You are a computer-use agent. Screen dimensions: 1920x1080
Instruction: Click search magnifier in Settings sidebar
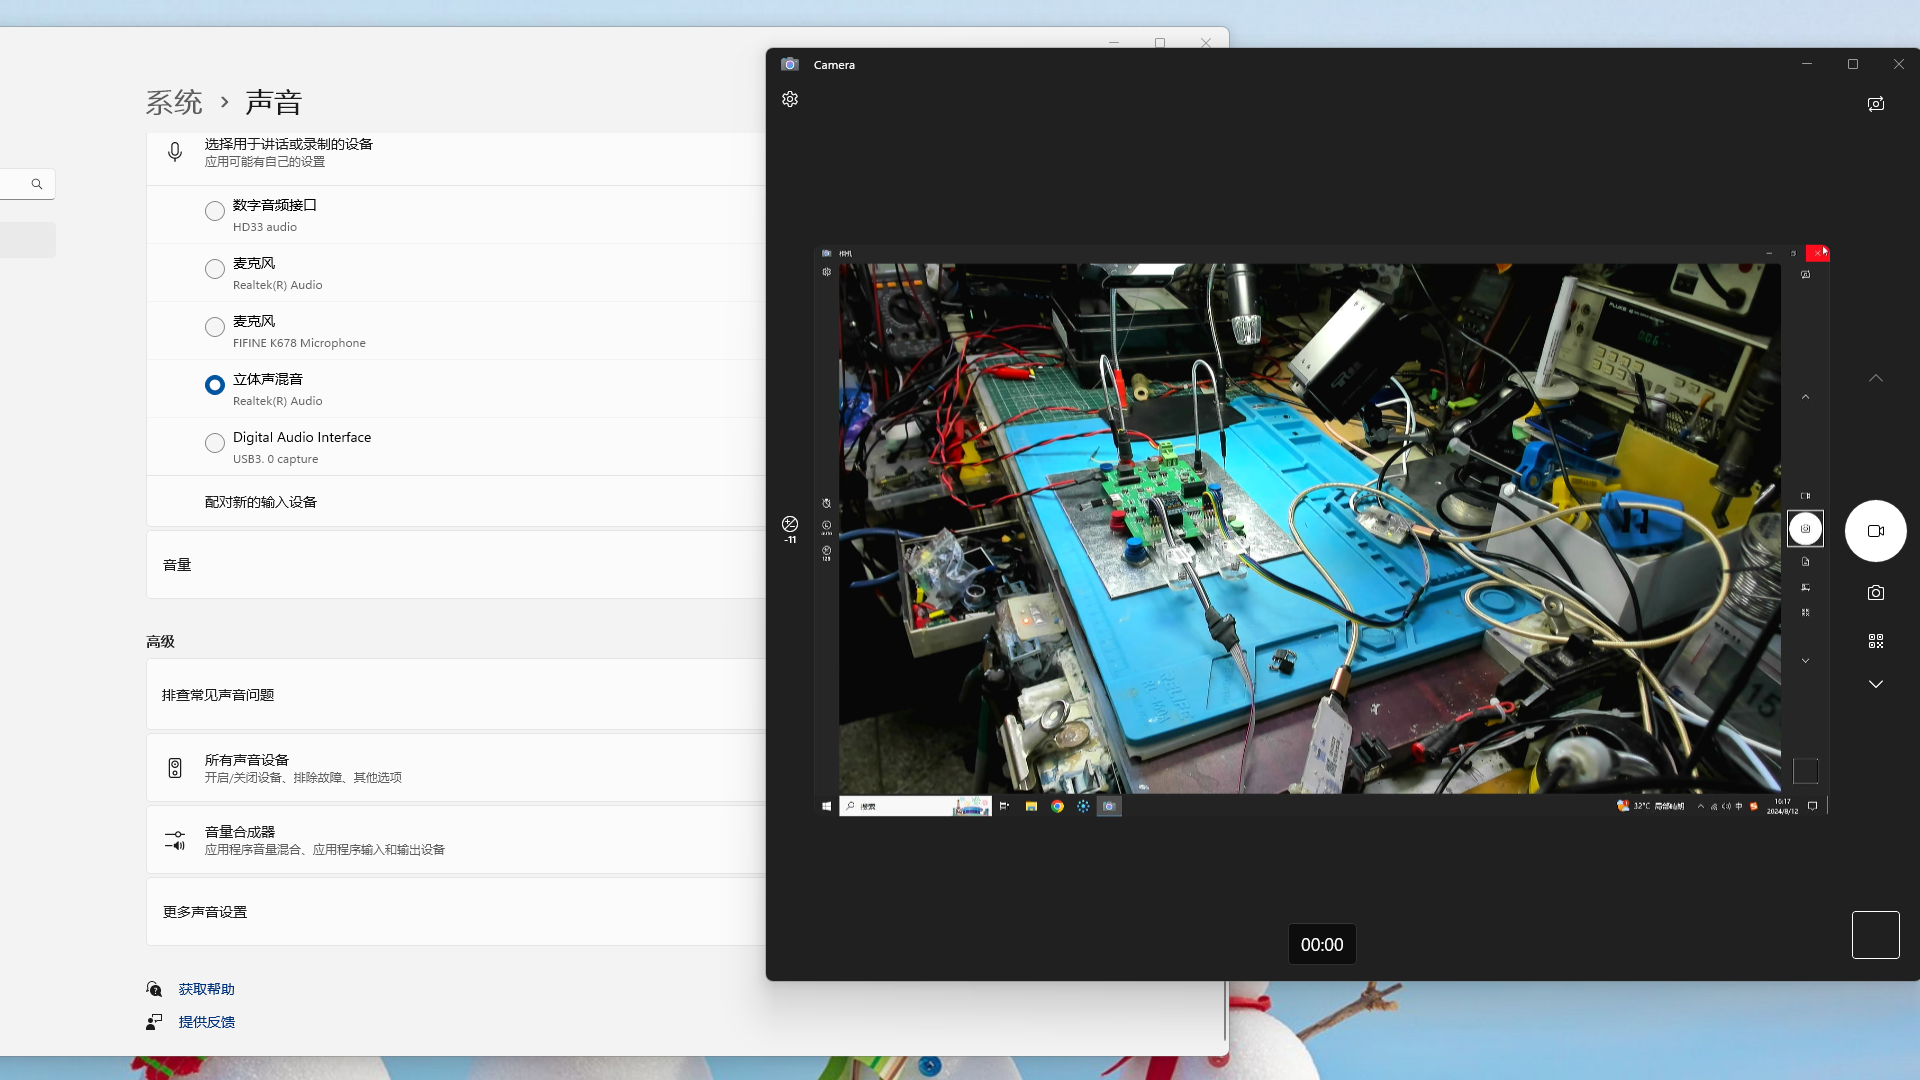pyautogui.click(x=37, y=184)
